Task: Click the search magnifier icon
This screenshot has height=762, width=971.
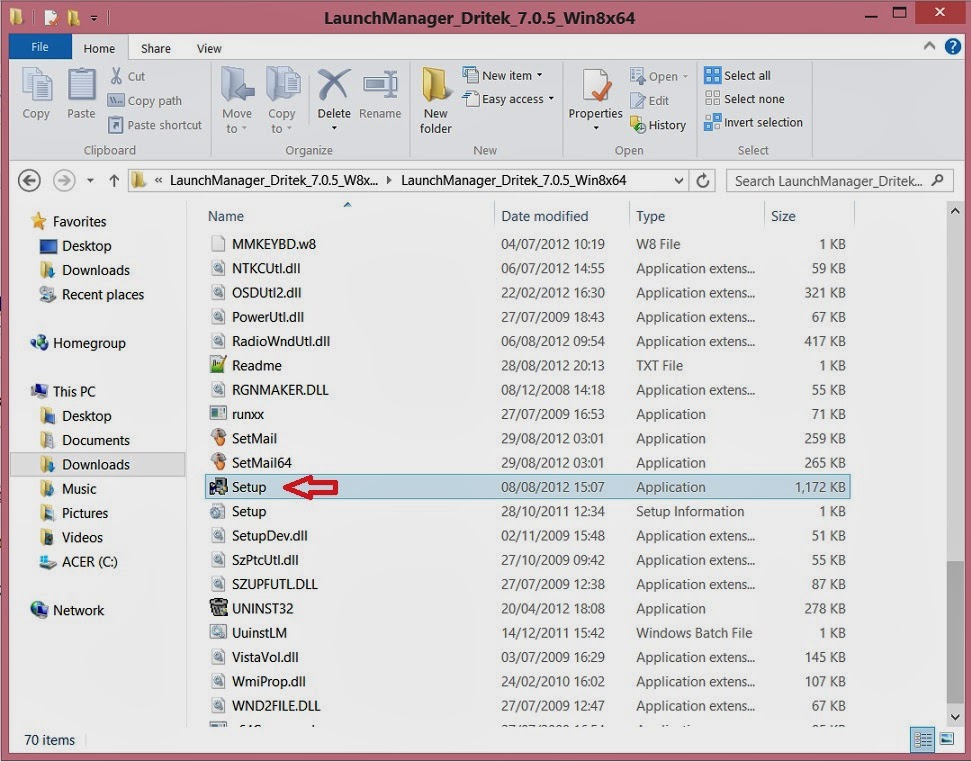Action: (x=938, y=181)
